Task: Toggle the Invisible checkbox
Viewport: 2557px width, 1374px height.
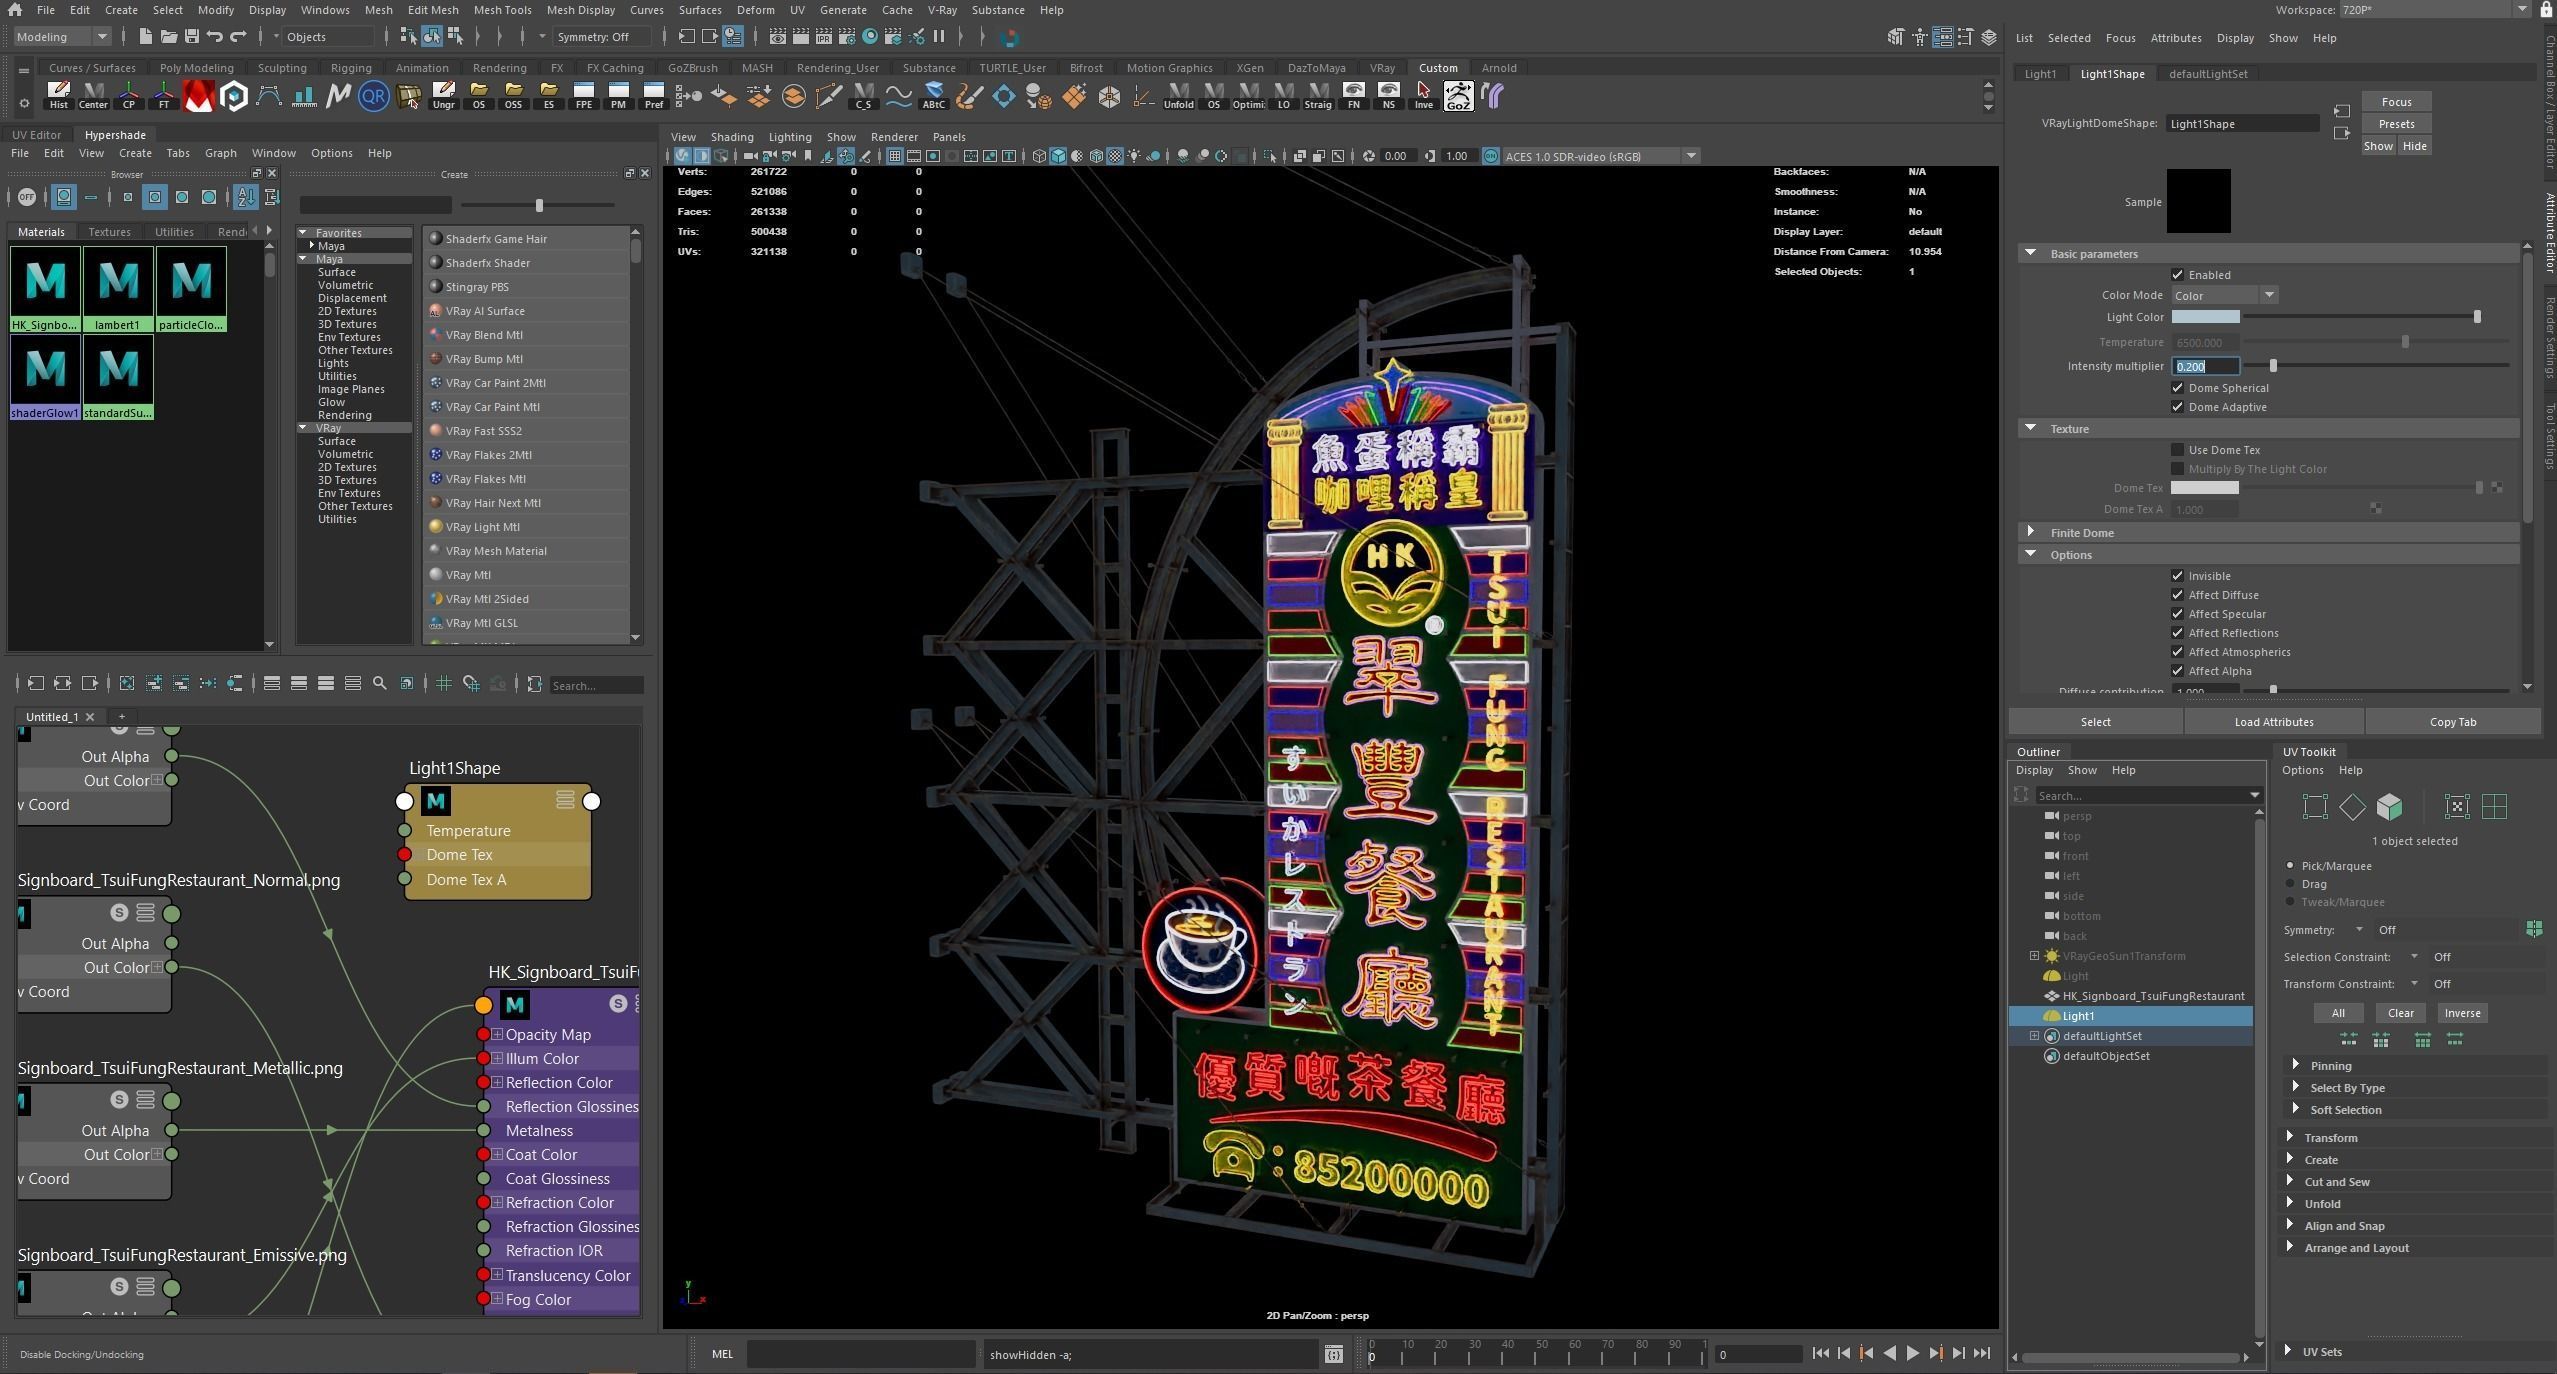Action: tap(2177, 576)
